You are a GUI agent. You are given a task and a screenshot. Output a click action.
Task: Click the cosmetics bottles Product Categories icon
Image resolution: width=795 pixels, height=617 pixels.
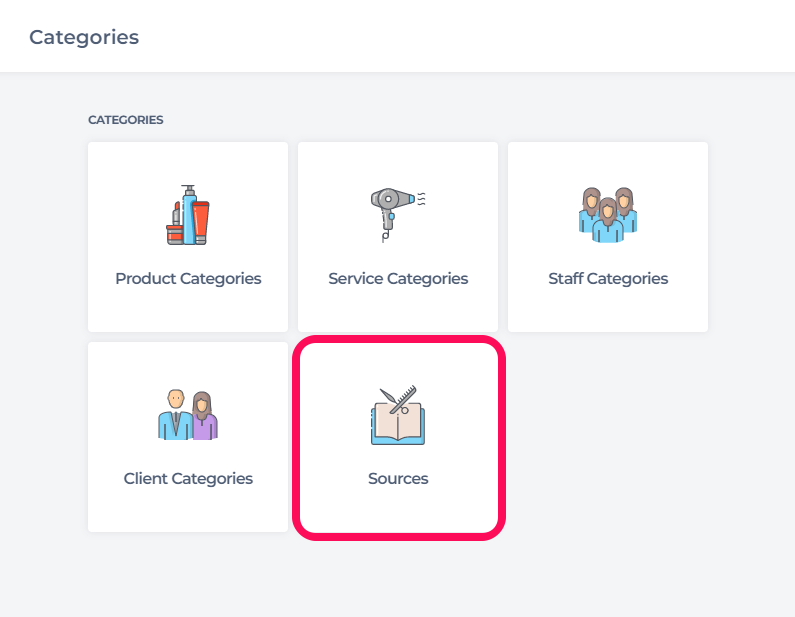click(x=188, y=214)
